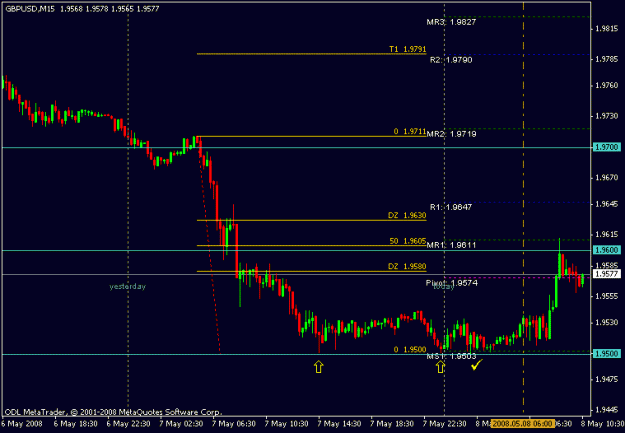625x433 pixels.
Task: Click the 1.9445 price scale value
Action: (607, 410)
